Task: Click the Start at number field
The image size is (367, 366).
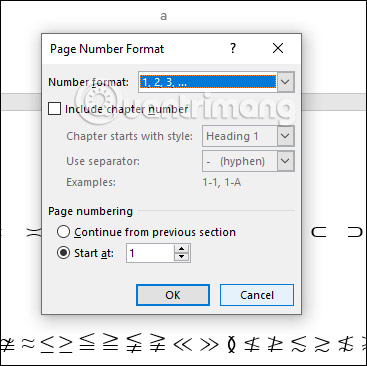Action: click(150, 253)
